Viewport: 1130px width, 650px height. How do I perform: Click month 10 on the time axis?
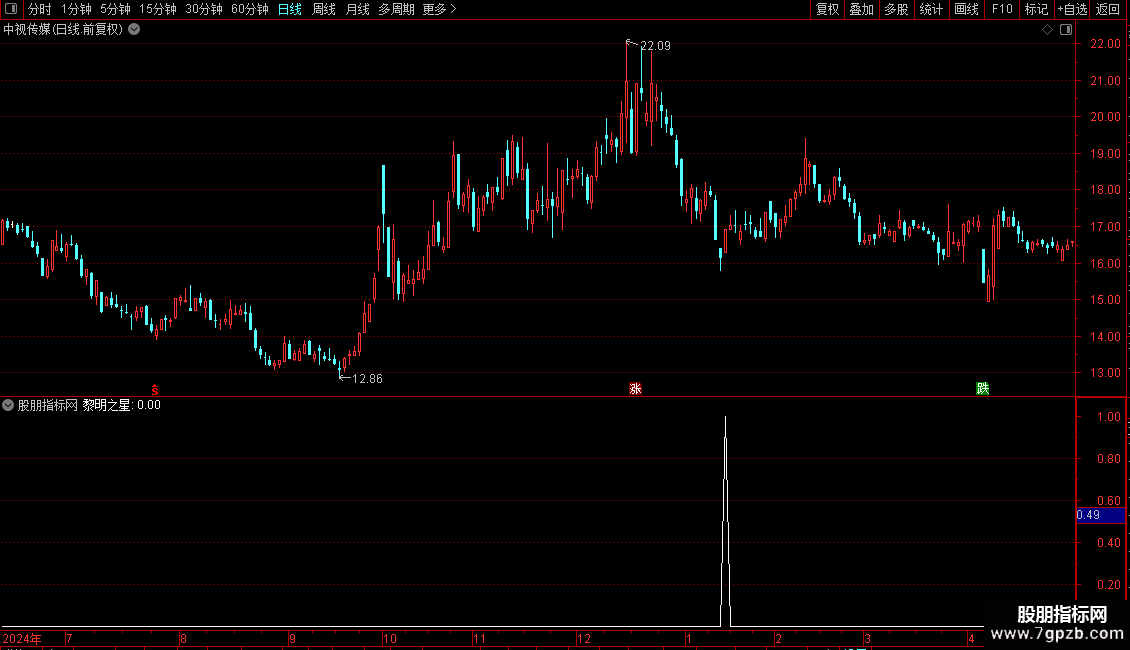(389, 638)
